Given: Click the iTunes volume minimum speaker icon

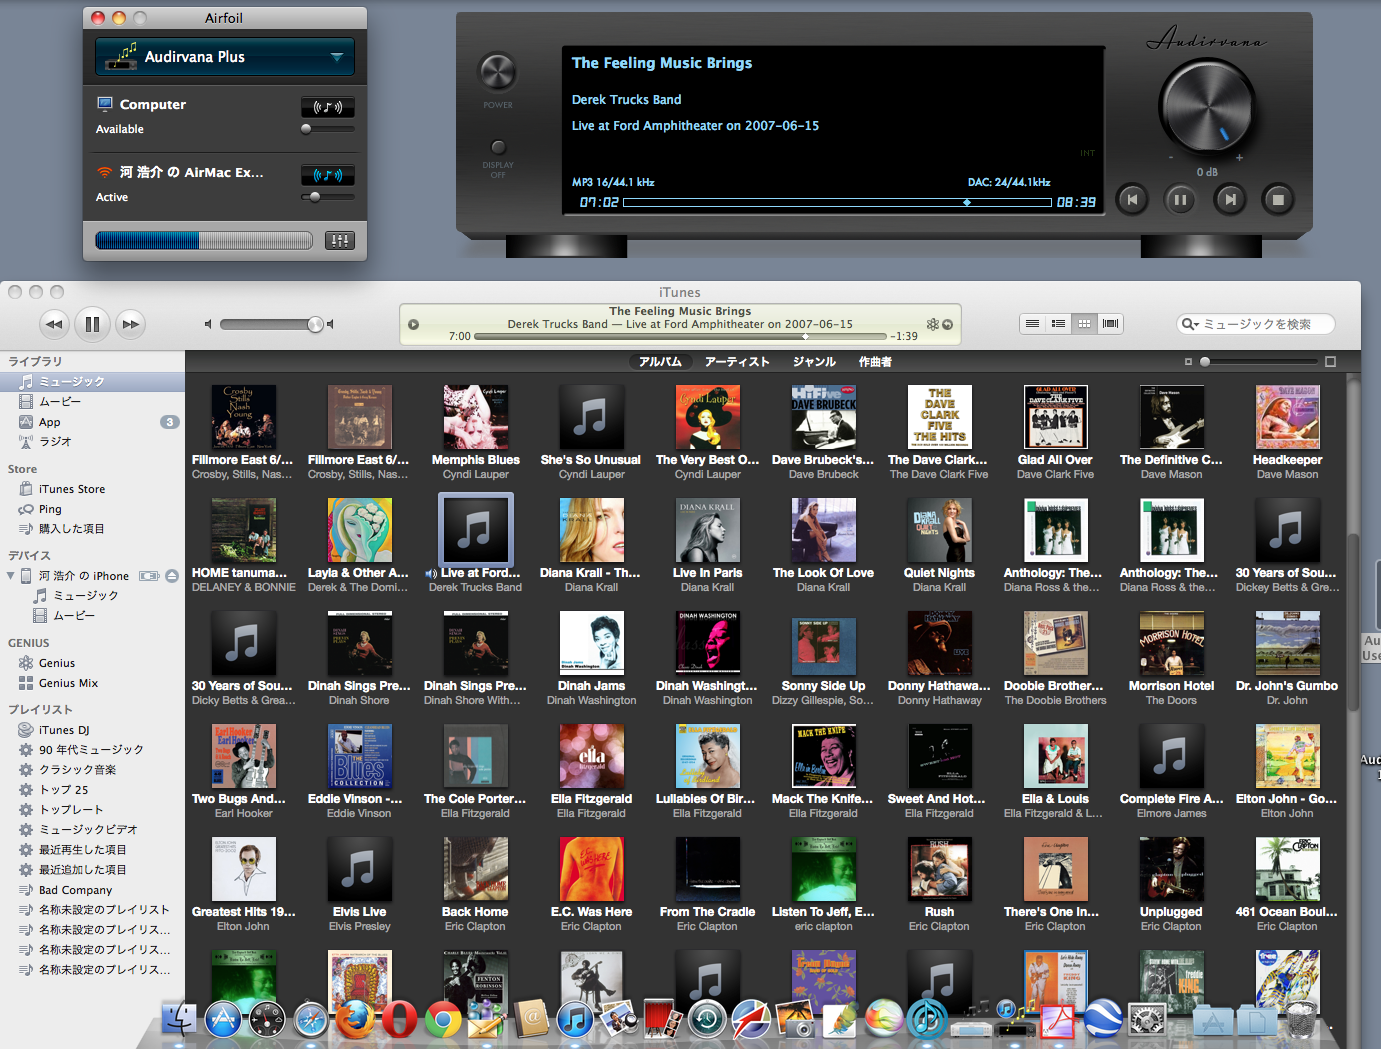Looking at the screenshot, I should point(208,324).
